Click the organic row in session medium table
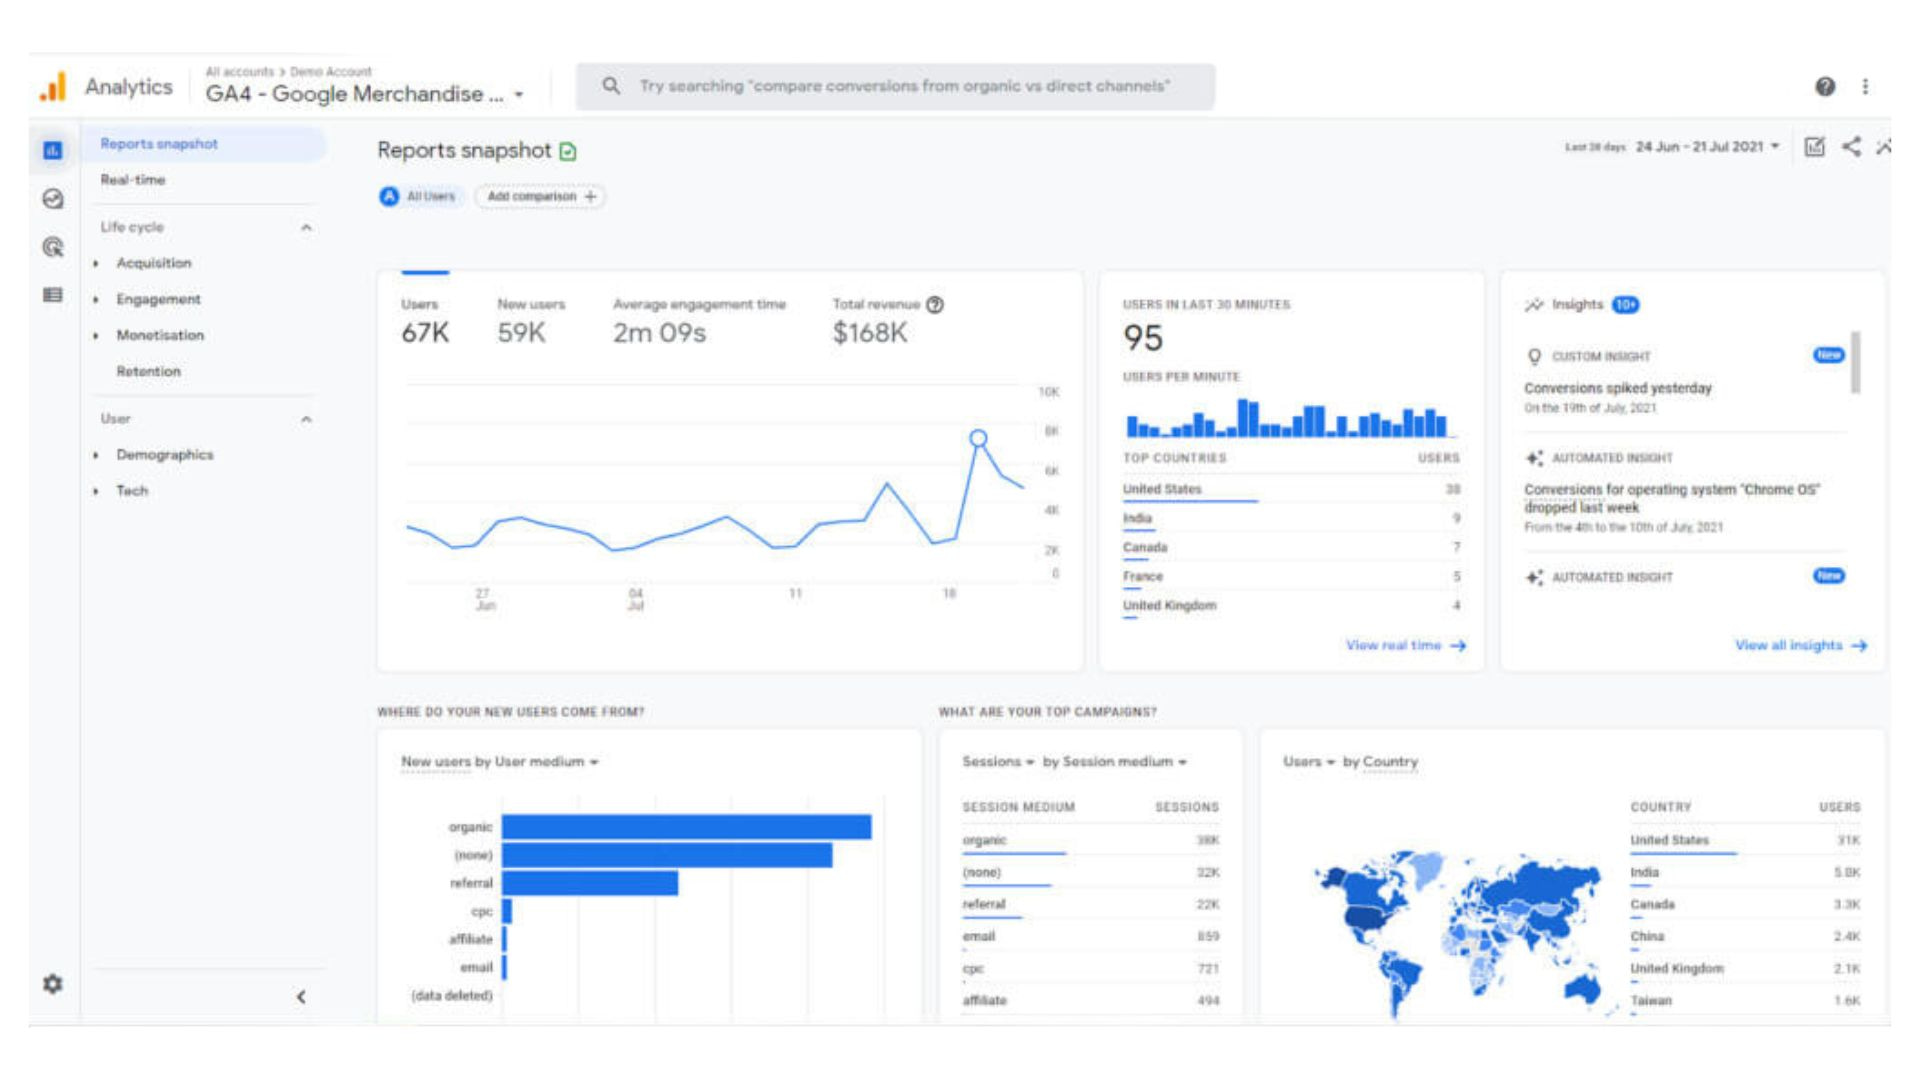Viewport: 1920px width, 1080px height. click(x=1091, y=841)
